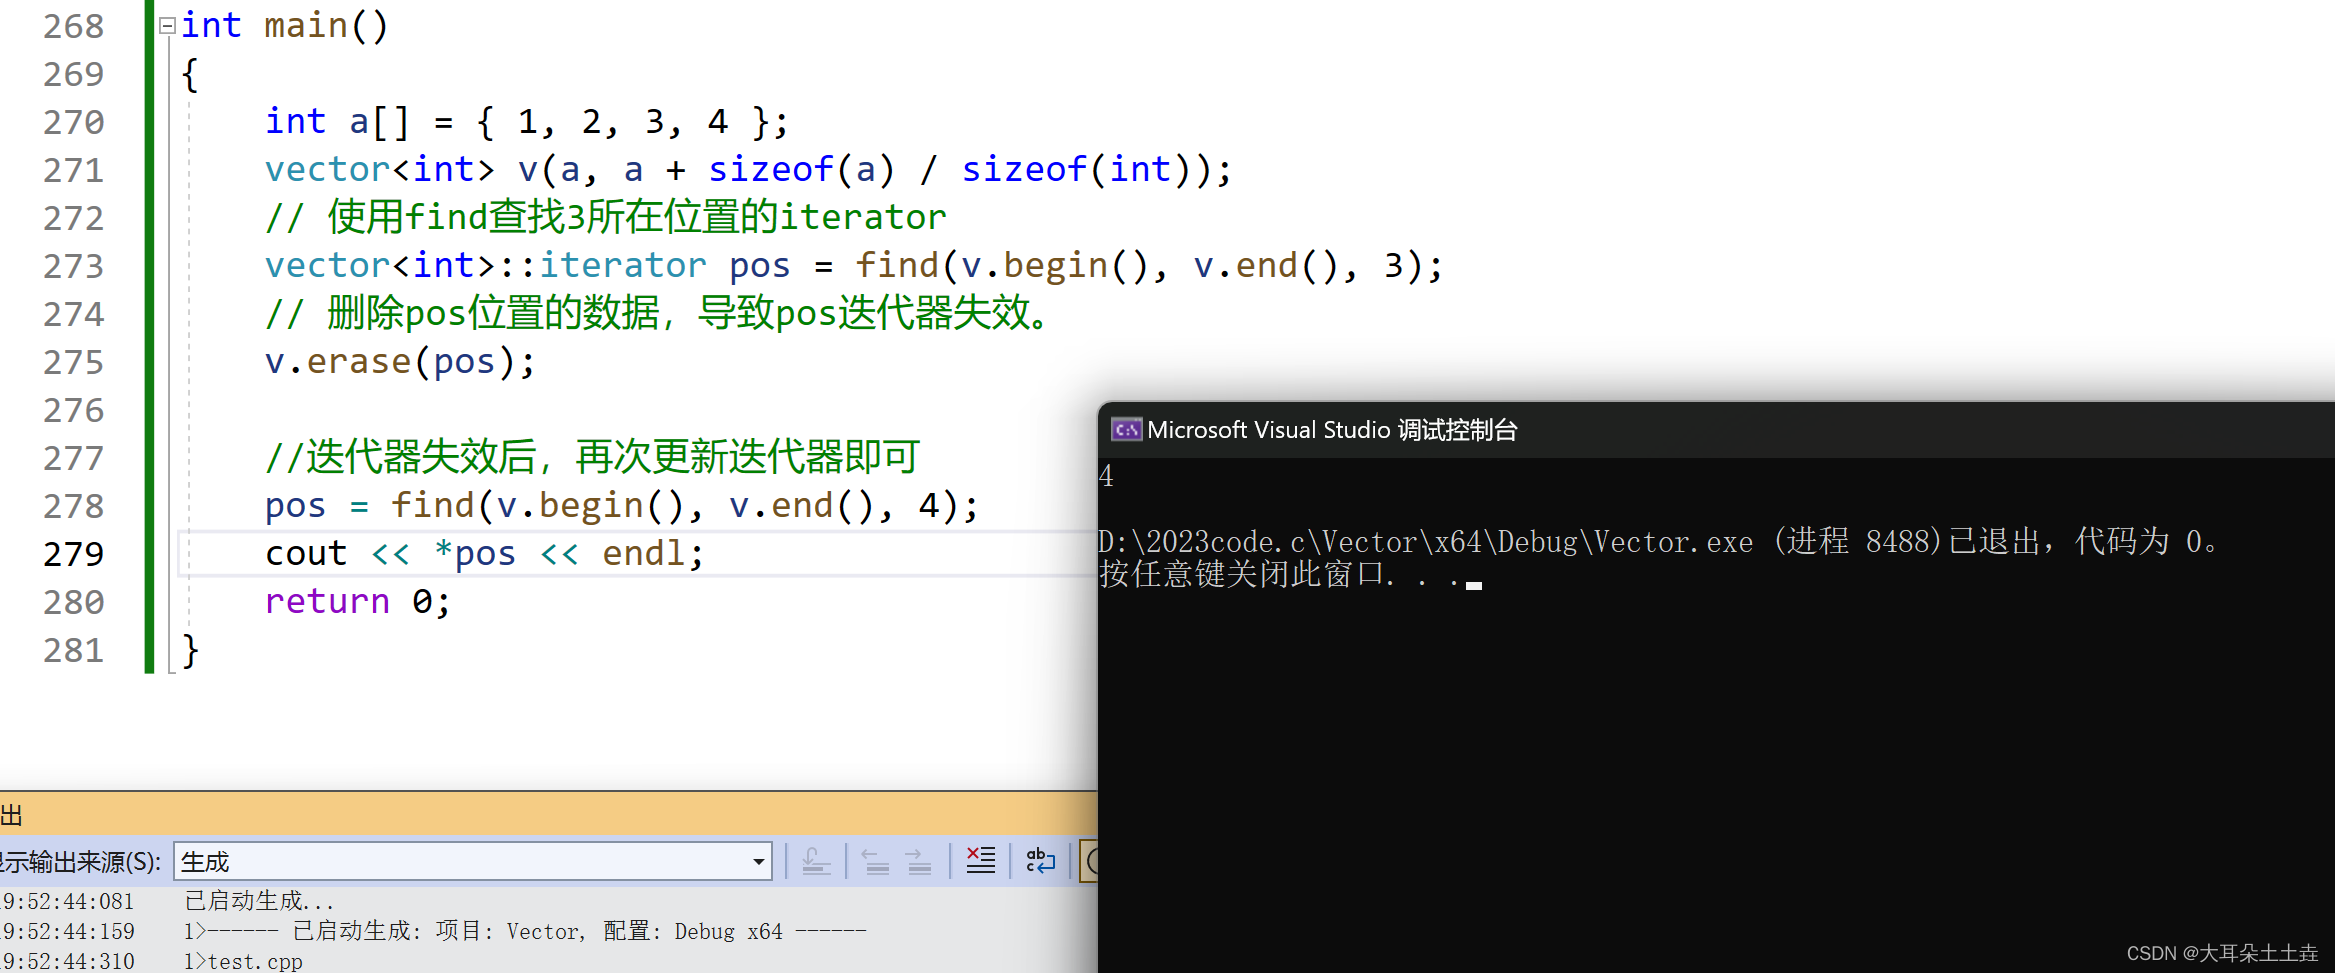Click the previous message icon in output toolbar

tap(876, 861)
